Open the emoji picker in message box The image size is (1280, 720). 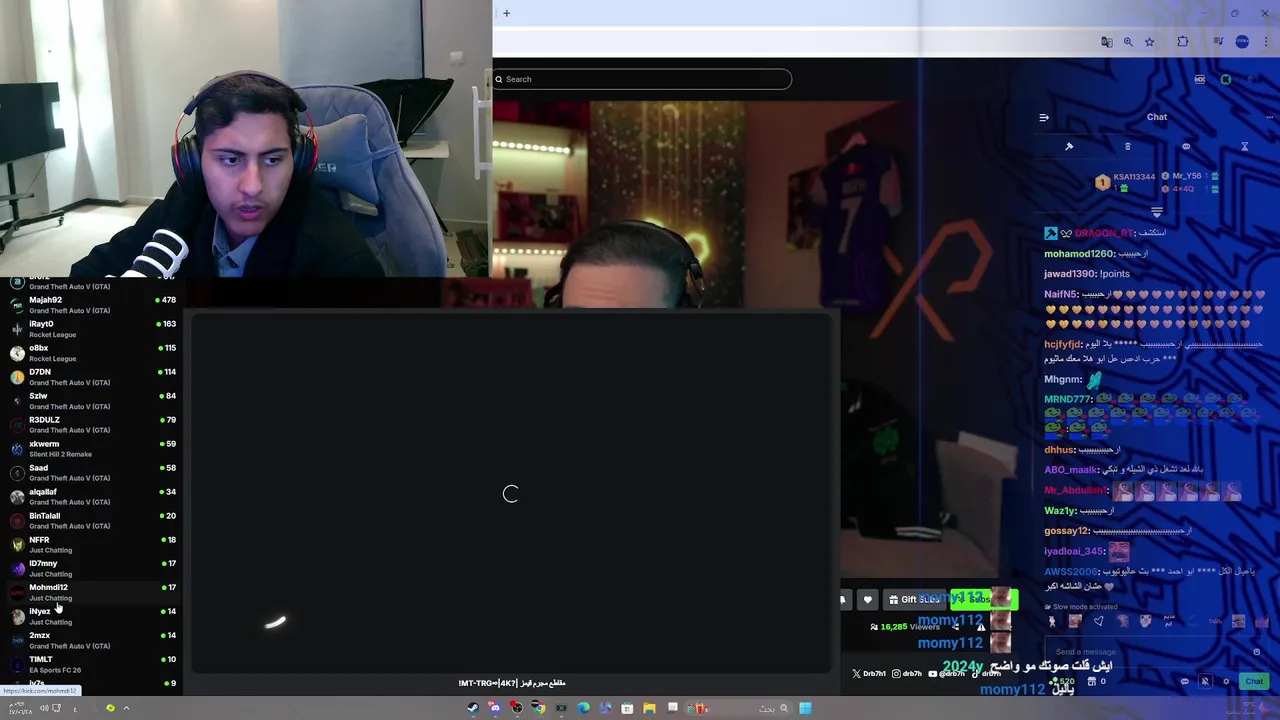pos(1257,651)
